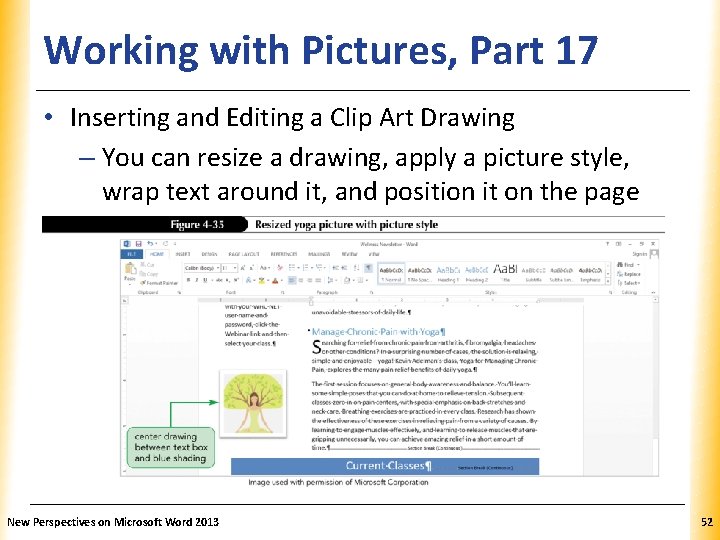Click the Sort icon
The height and width of the screenshot is (540, 720).
coord(356,268)
